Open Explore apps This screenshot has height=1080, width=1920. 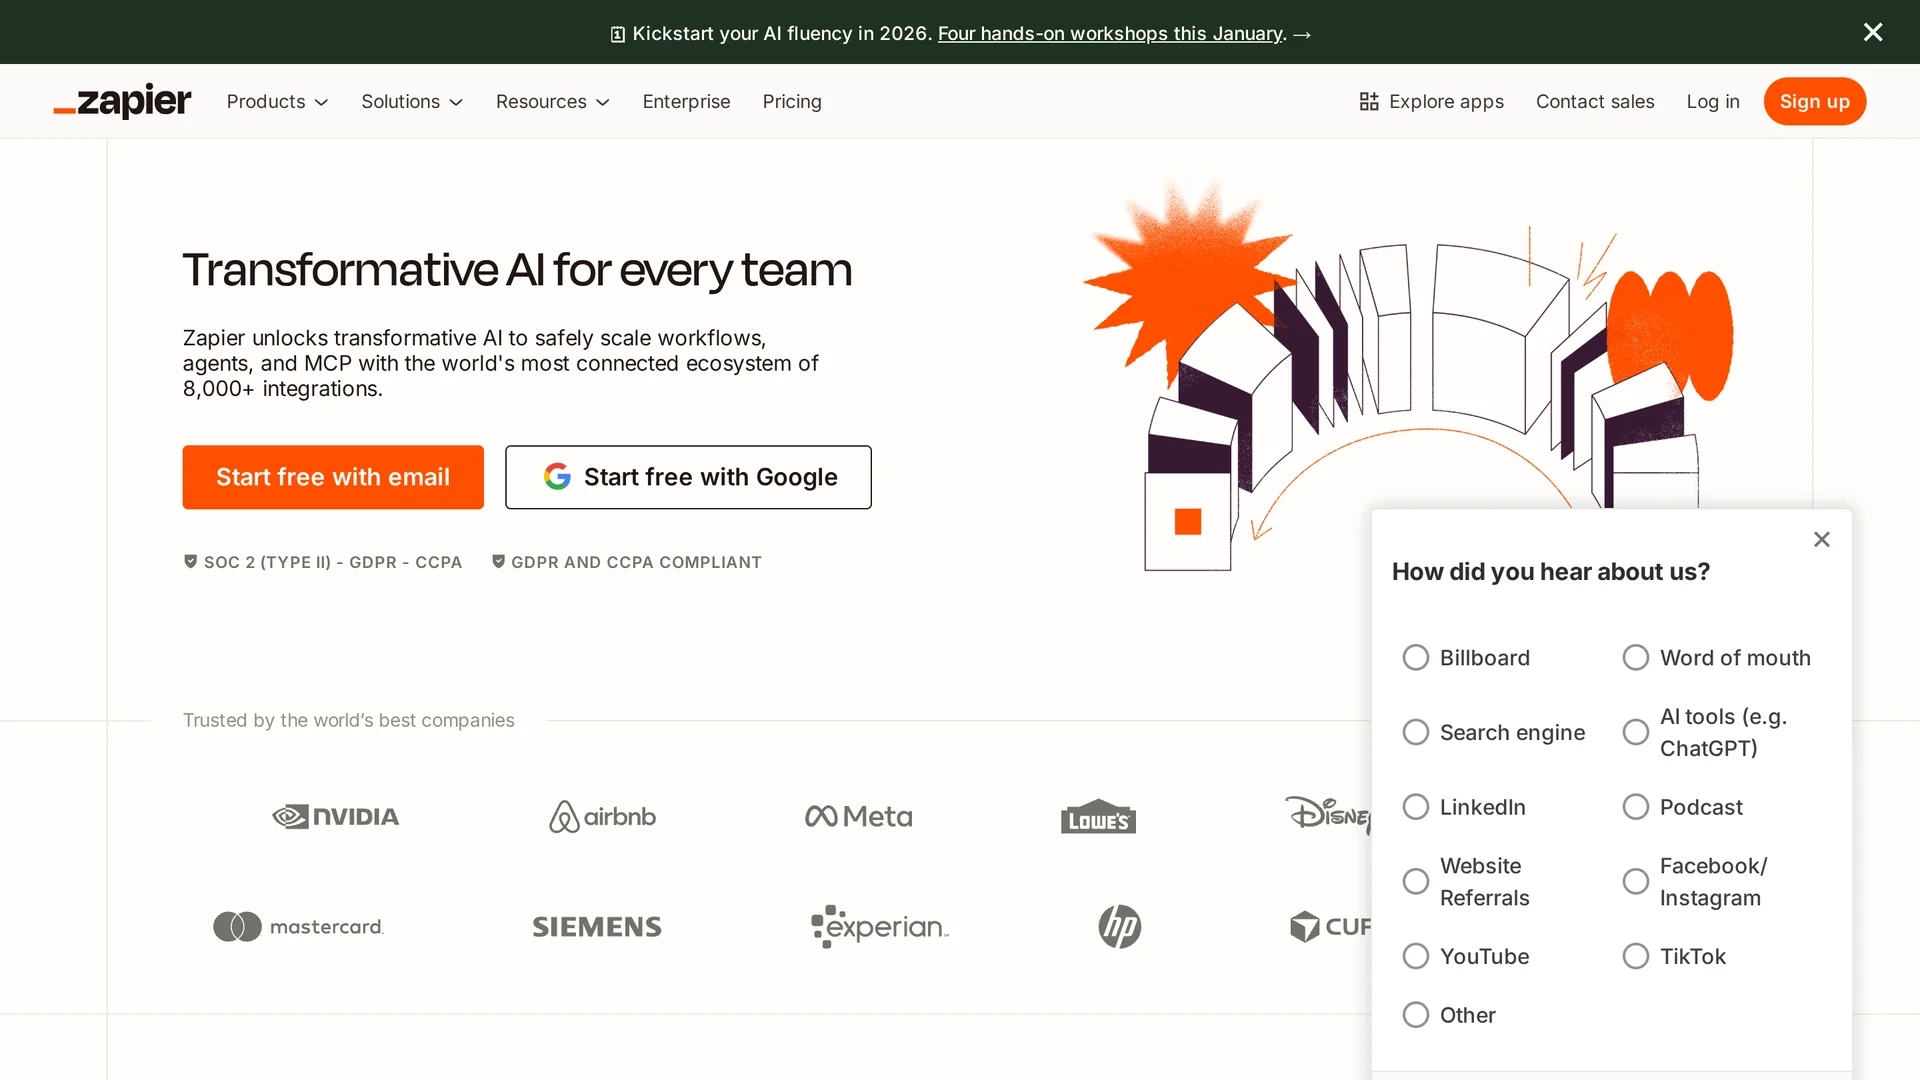pyautogui.click(x=1431, y=102)
